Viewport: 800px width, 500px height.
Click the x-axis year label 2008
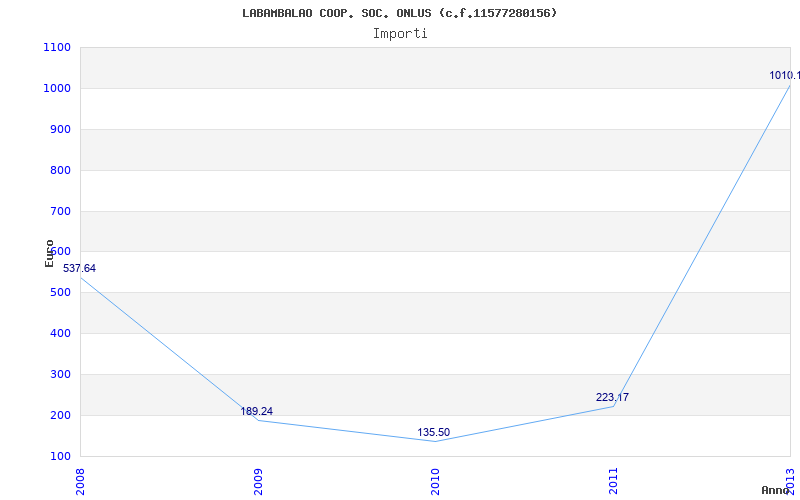click(81, 481)
